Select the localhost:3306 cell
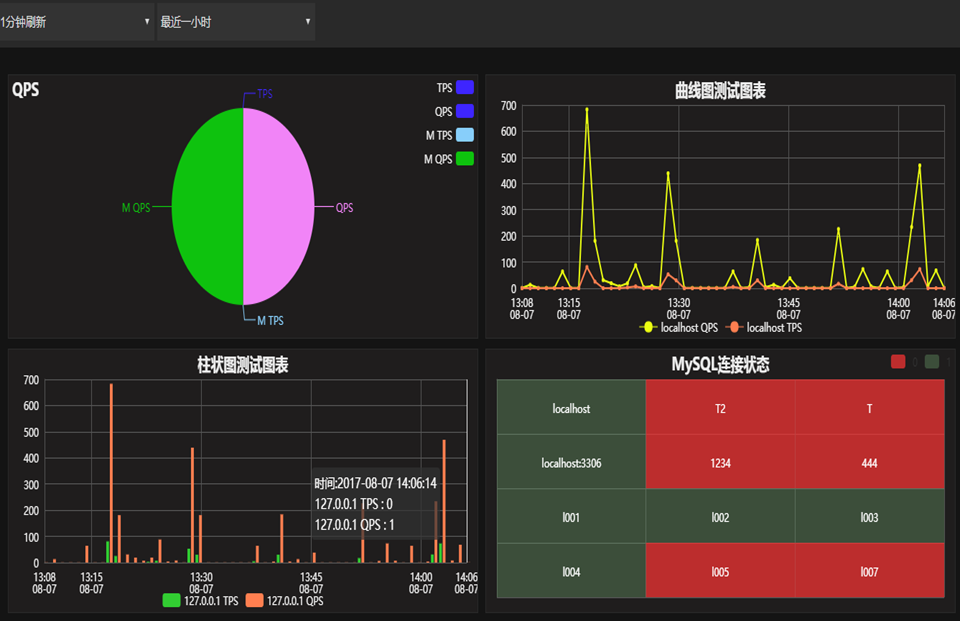960x621 pixels. pos(571,462)
